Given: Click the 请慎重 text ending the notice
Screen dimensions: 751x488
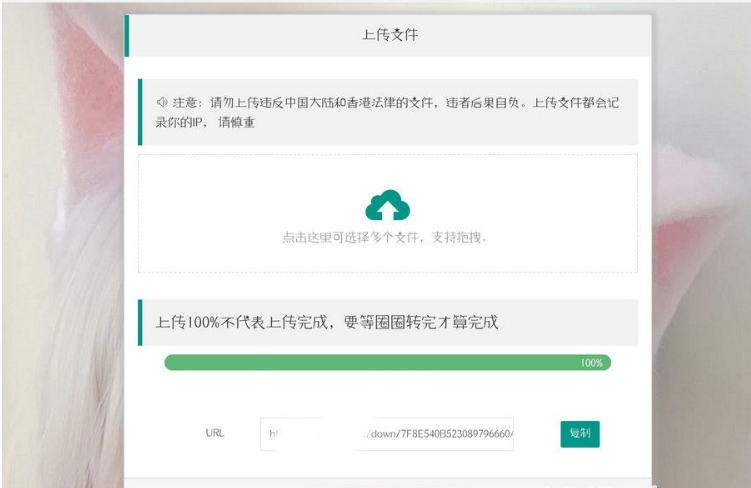Looking at the screenshot, I should (x=238, y=123).
